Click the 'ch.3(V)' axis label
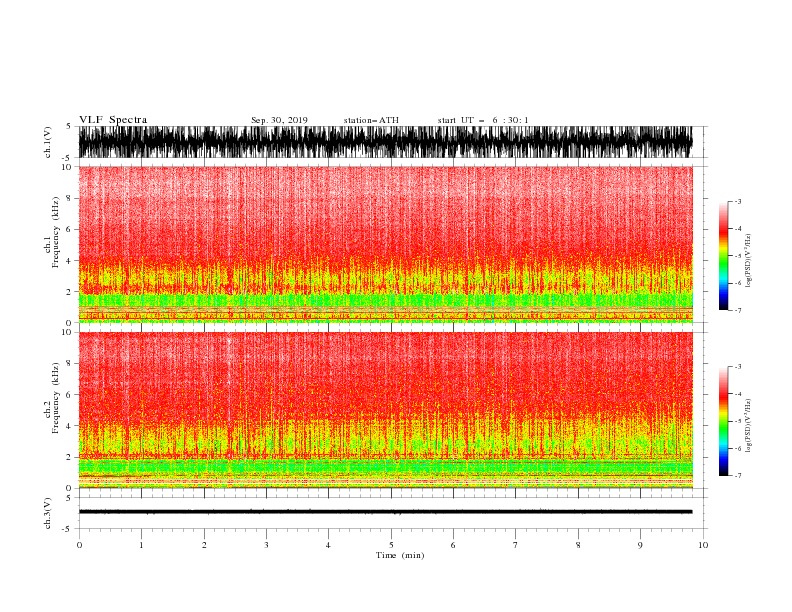This screenshot has height=612, width=792. pos(48,513)
